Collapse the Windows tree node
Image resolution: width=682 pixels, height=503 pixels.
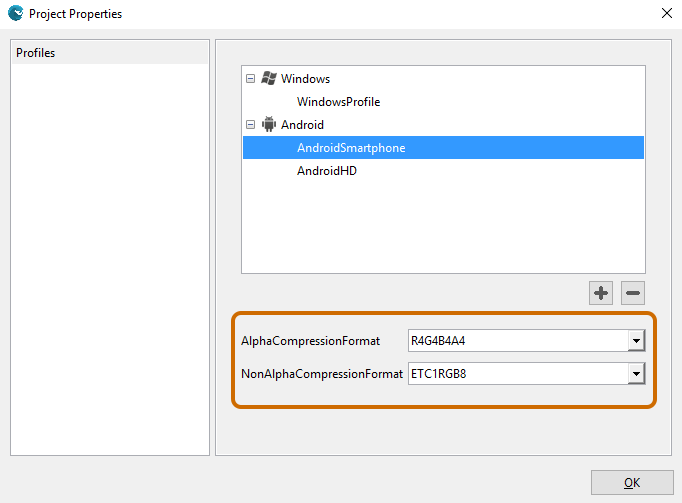(x=250, y=79)
